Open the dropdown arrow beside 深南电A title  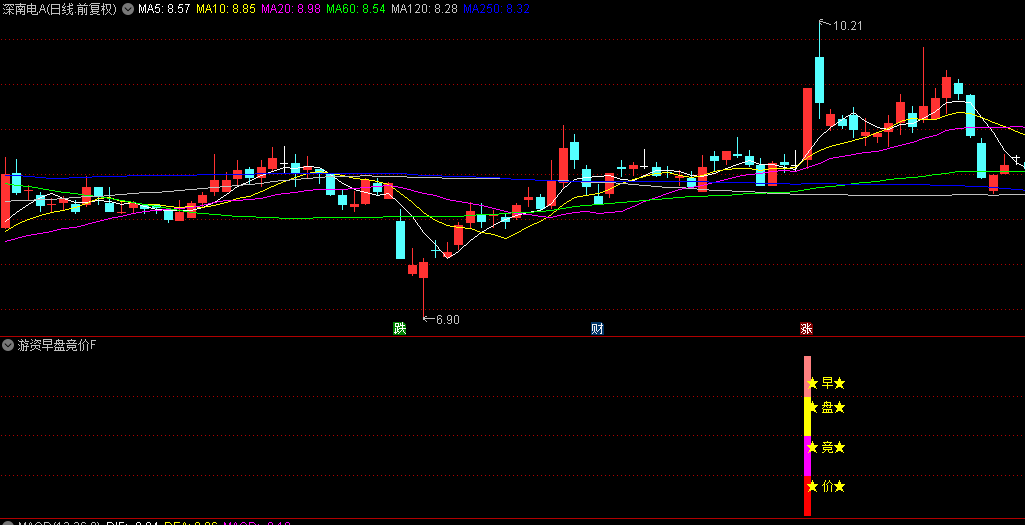point(126,9)
